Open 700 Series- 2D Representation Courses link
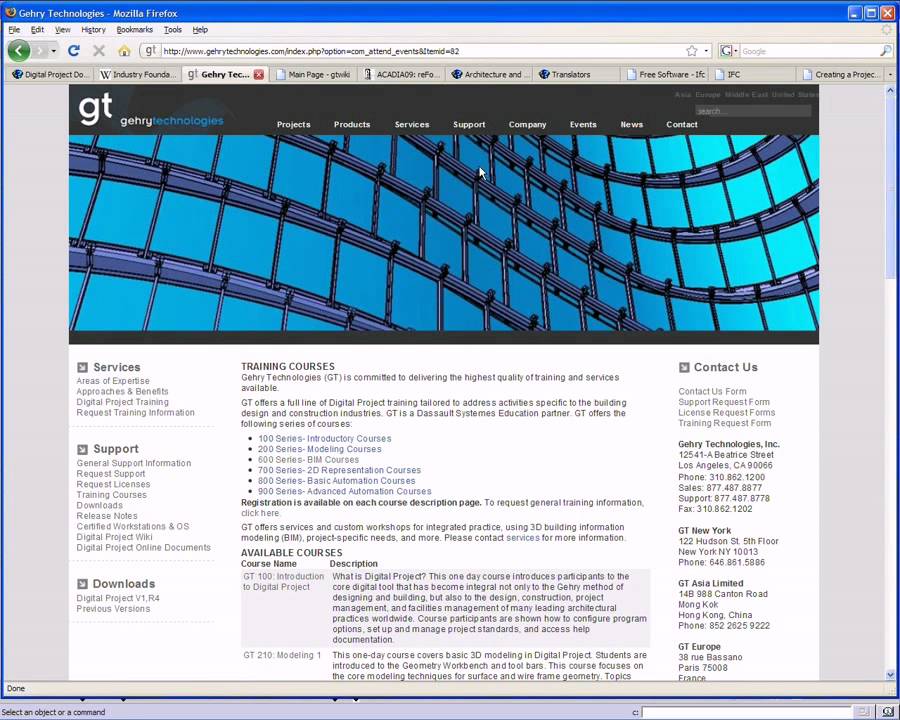Screen dimensions: 900x720 pos(339,470)
